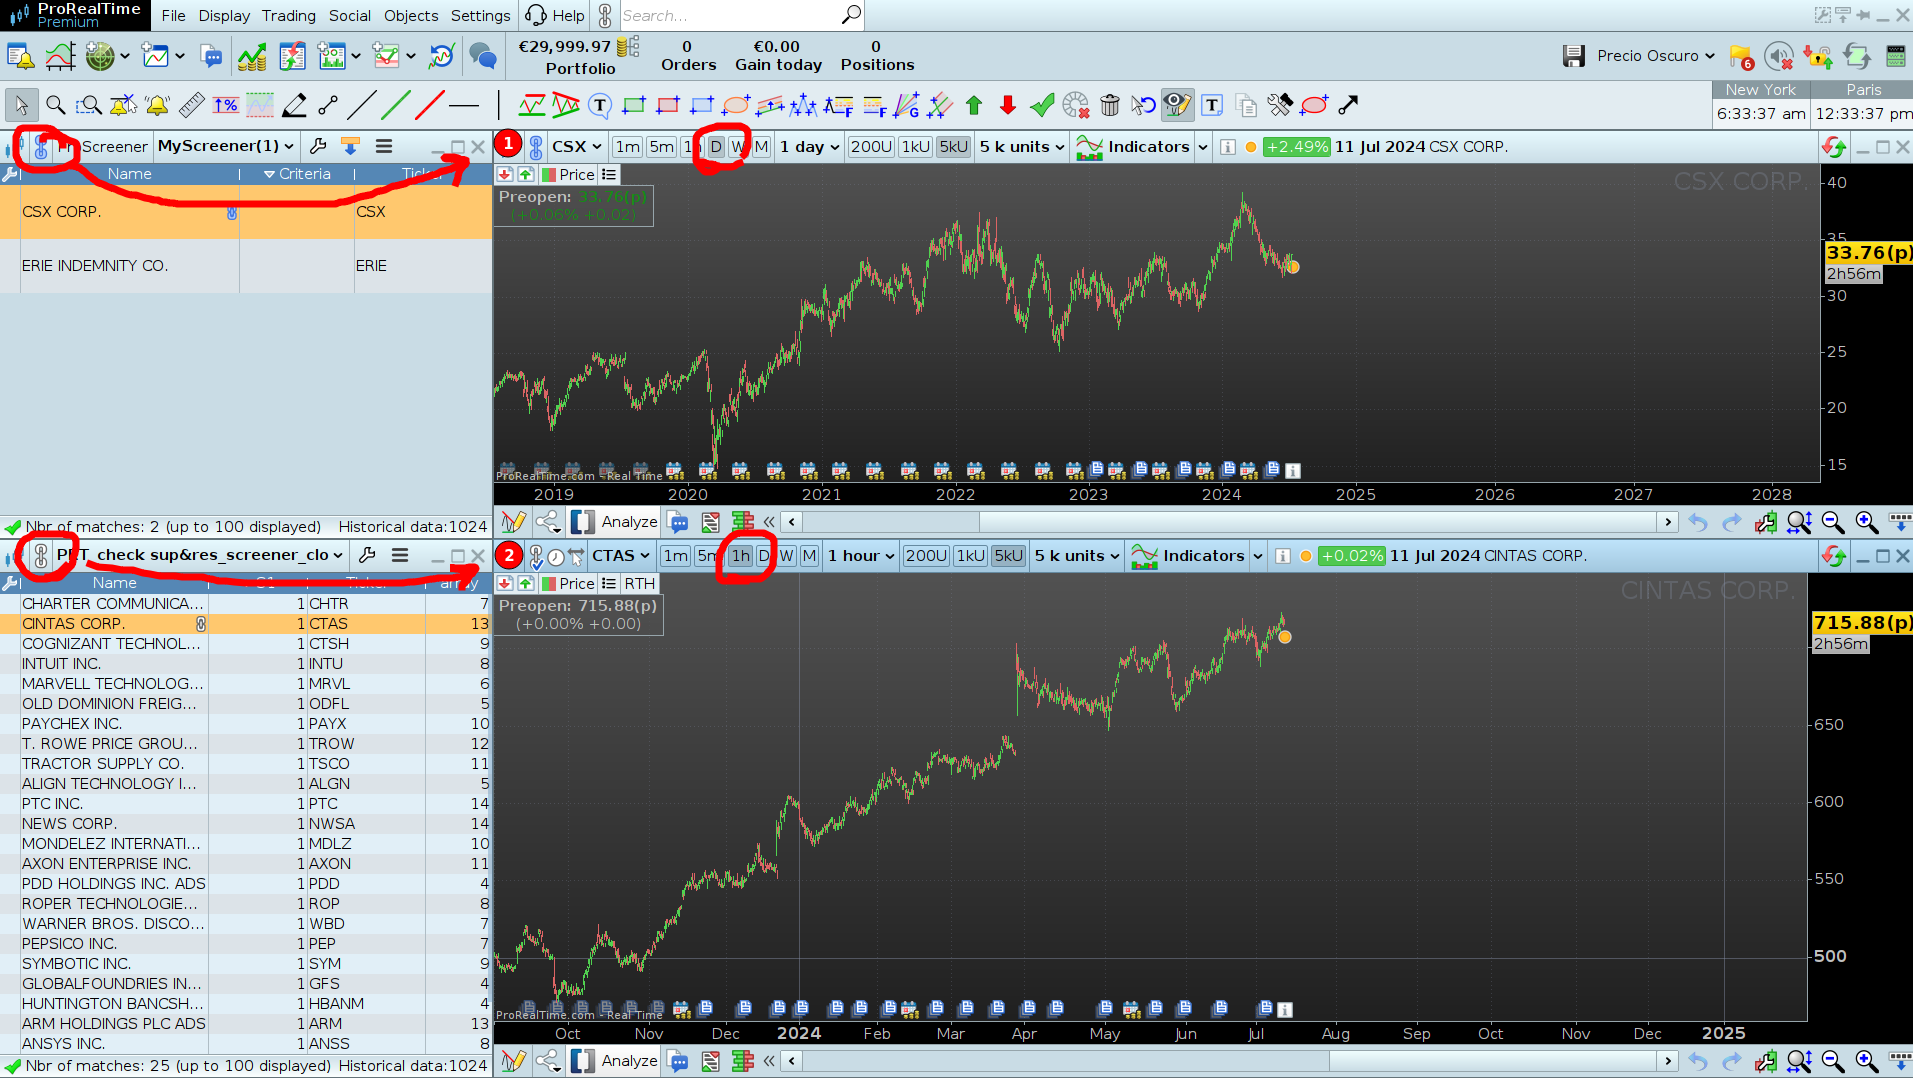Toggle 200U history on CSX chart
The height and width of the screenshot is (1078, 1913).
(x=871, y=147)
